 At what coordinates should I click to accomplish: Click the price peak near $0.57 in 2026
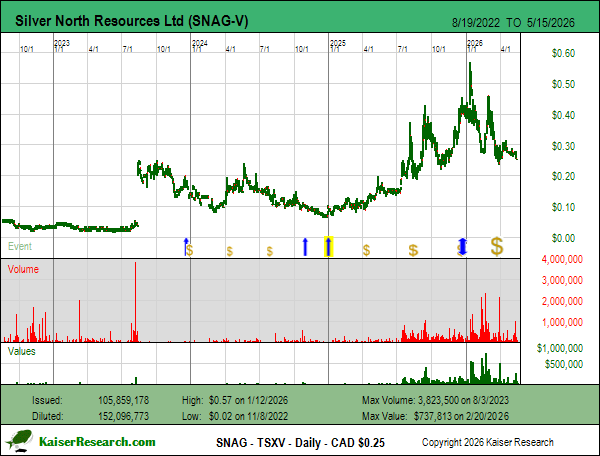pos(470,65)
